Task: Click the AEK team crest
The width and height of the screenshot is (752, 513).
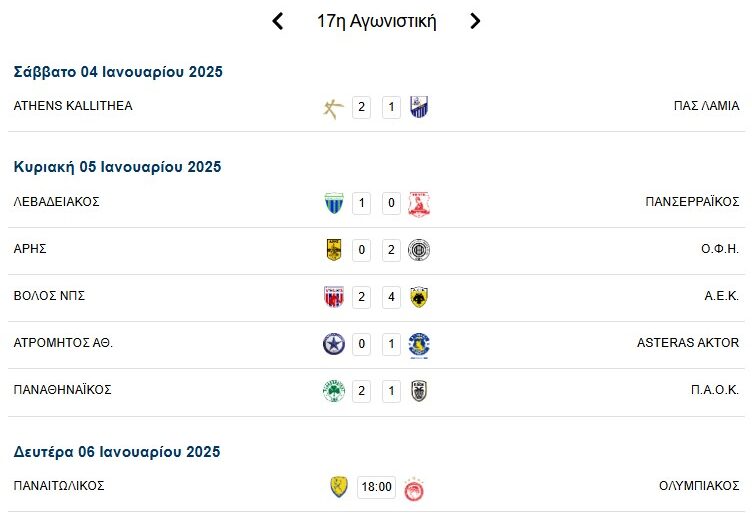Action: click(x=419, y=297)
